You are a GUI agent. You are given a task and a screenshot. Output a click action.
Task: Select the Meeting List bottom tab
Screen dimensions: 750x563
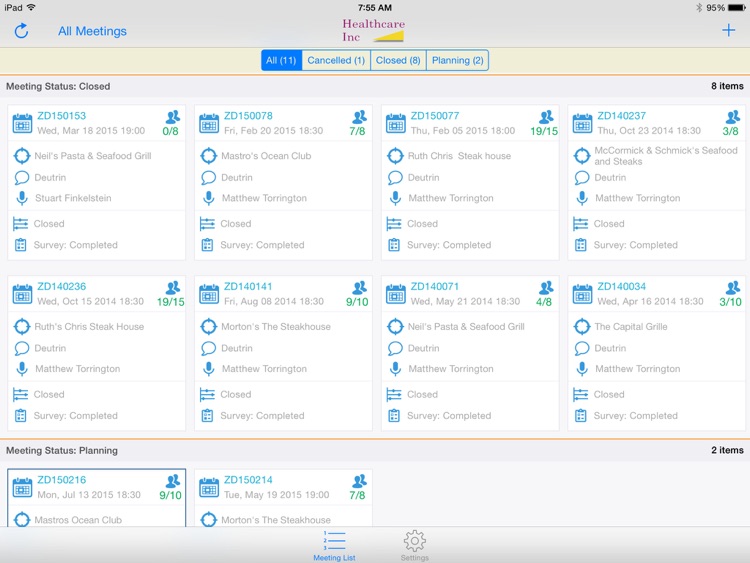coord(334,545)
